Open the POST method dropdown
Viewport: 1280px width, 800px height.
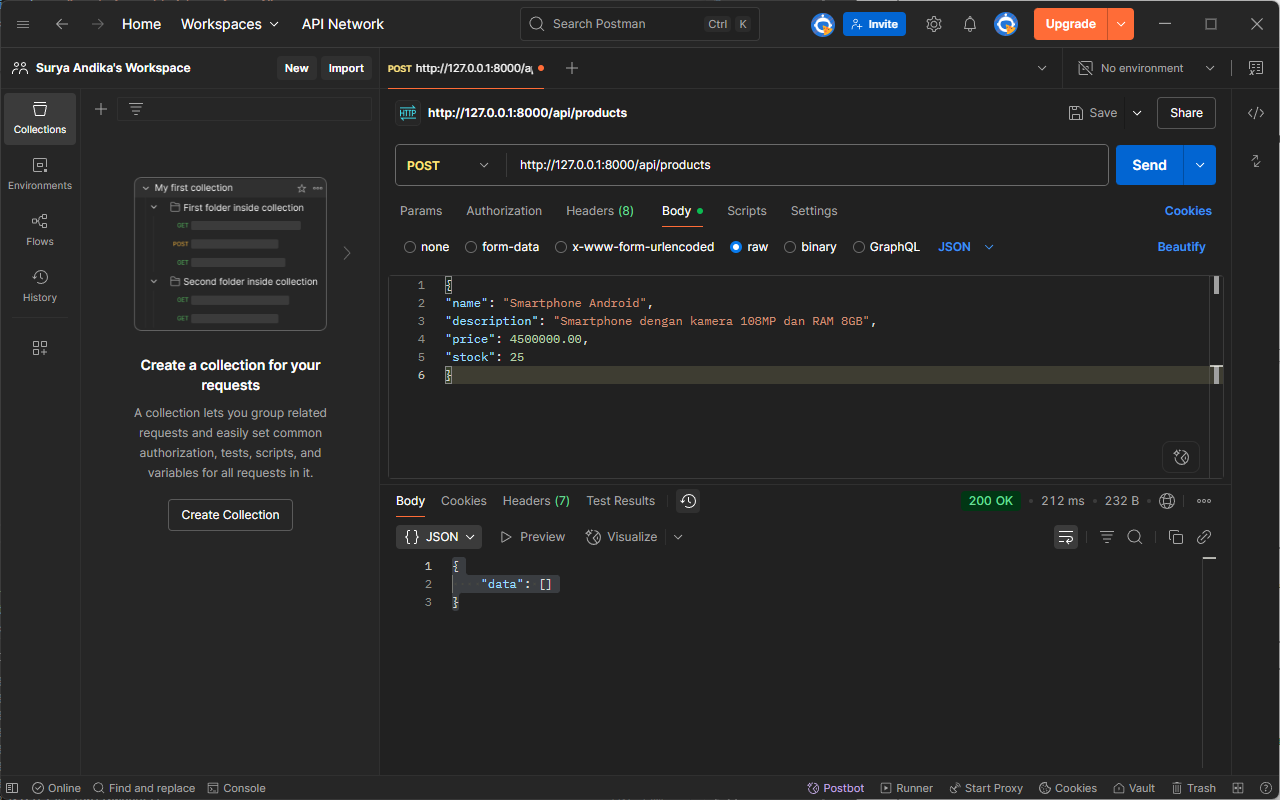[x=448, y=165]
